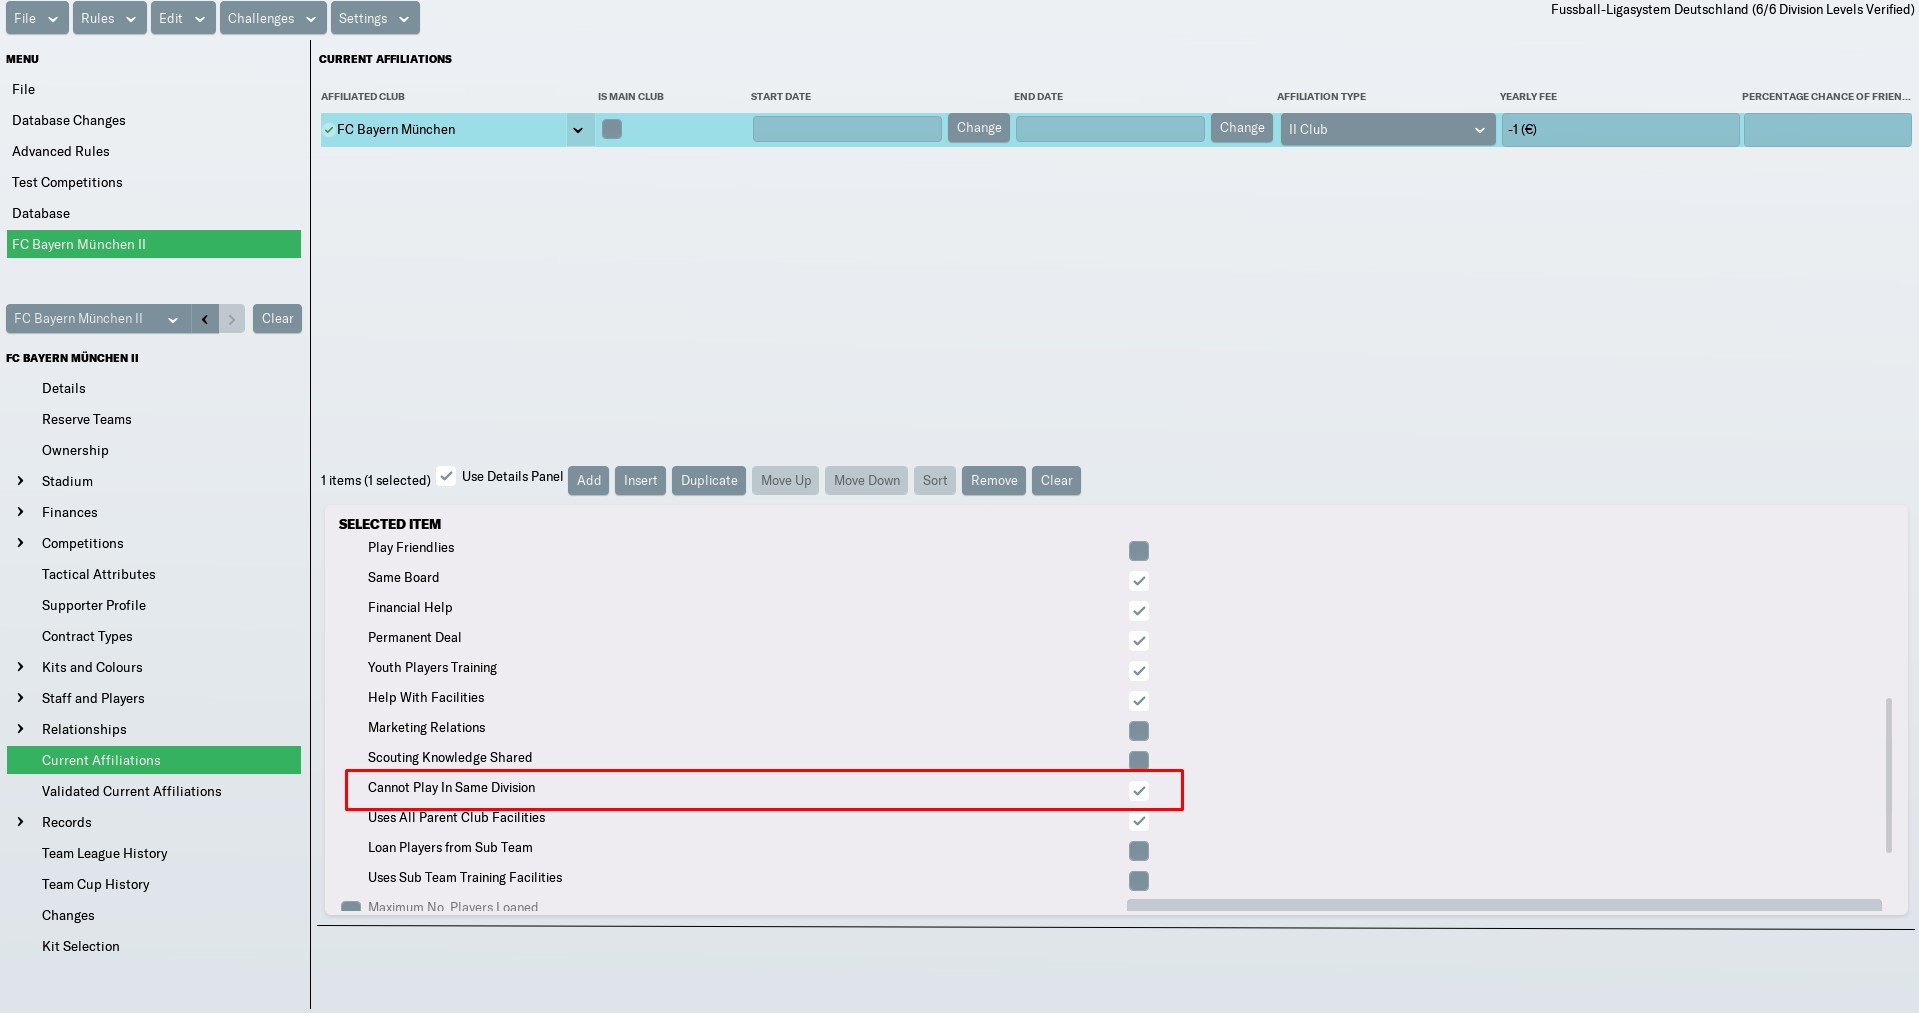
Task: Click Clear button next to item list
Action: (1056, 481)
